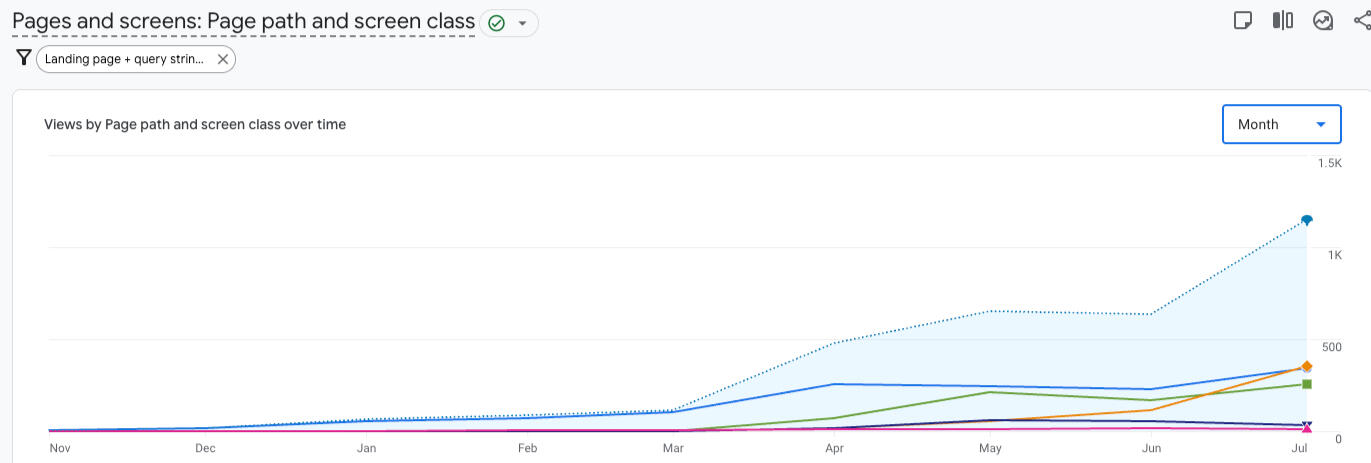Click the edit comparisons columns icon
Viewport: 1371px width, 463px height.
pyautogui.click(x=1283, y=21)
